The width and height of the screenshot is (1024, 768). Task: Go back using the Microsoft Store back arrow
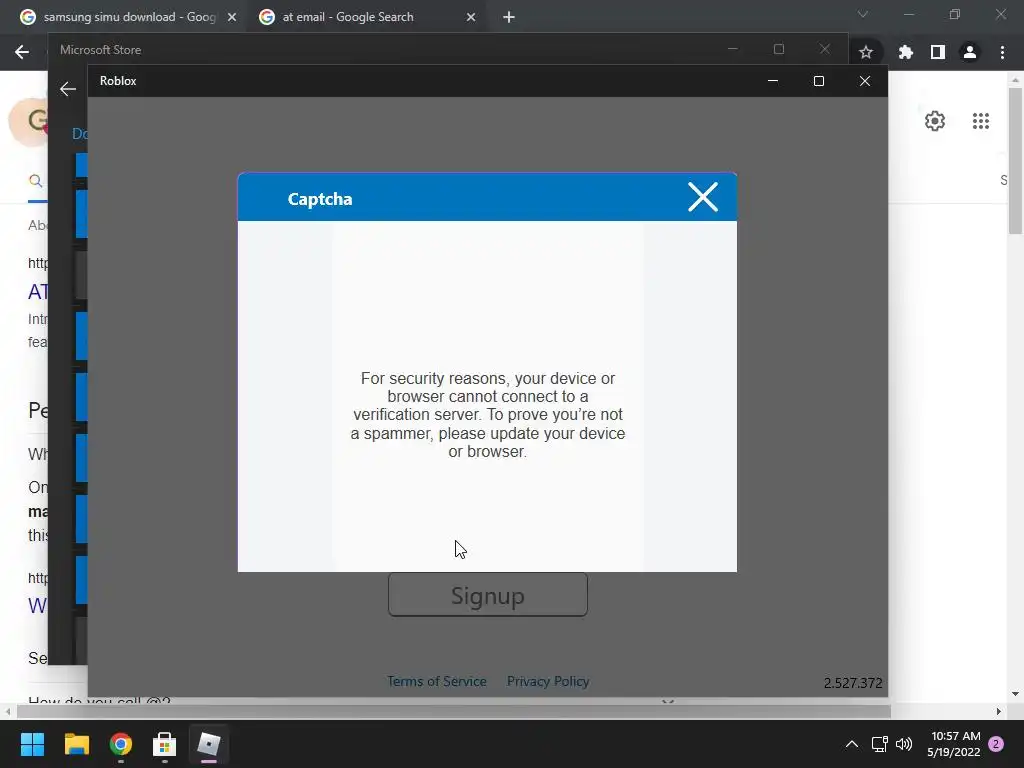click(68, 89)
